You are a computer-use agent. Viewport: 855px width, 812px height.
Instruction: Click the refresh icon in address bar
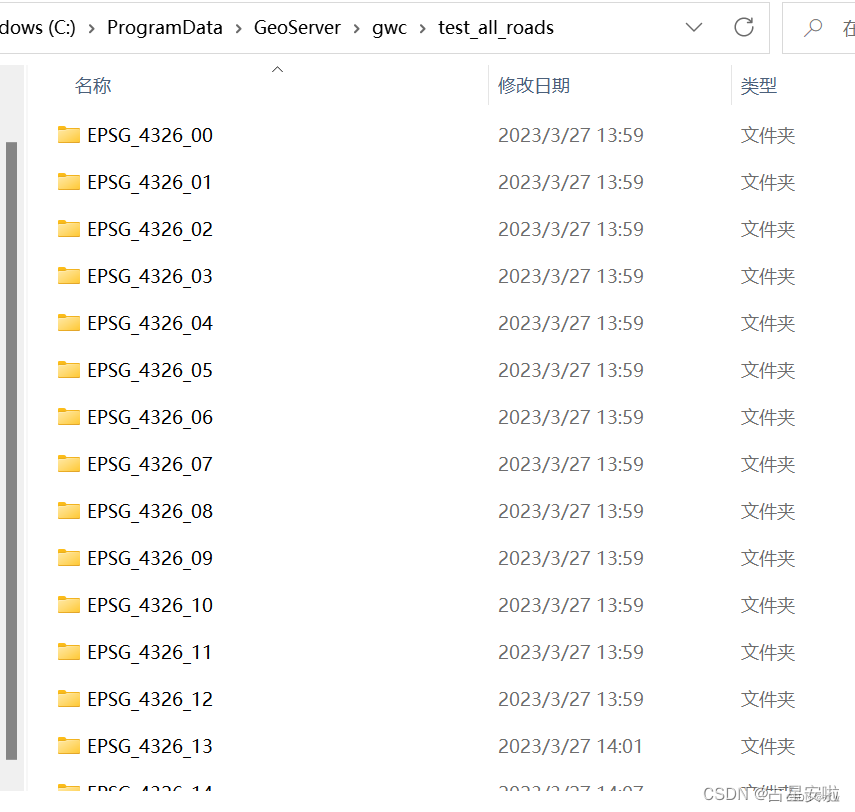[744, 27]
